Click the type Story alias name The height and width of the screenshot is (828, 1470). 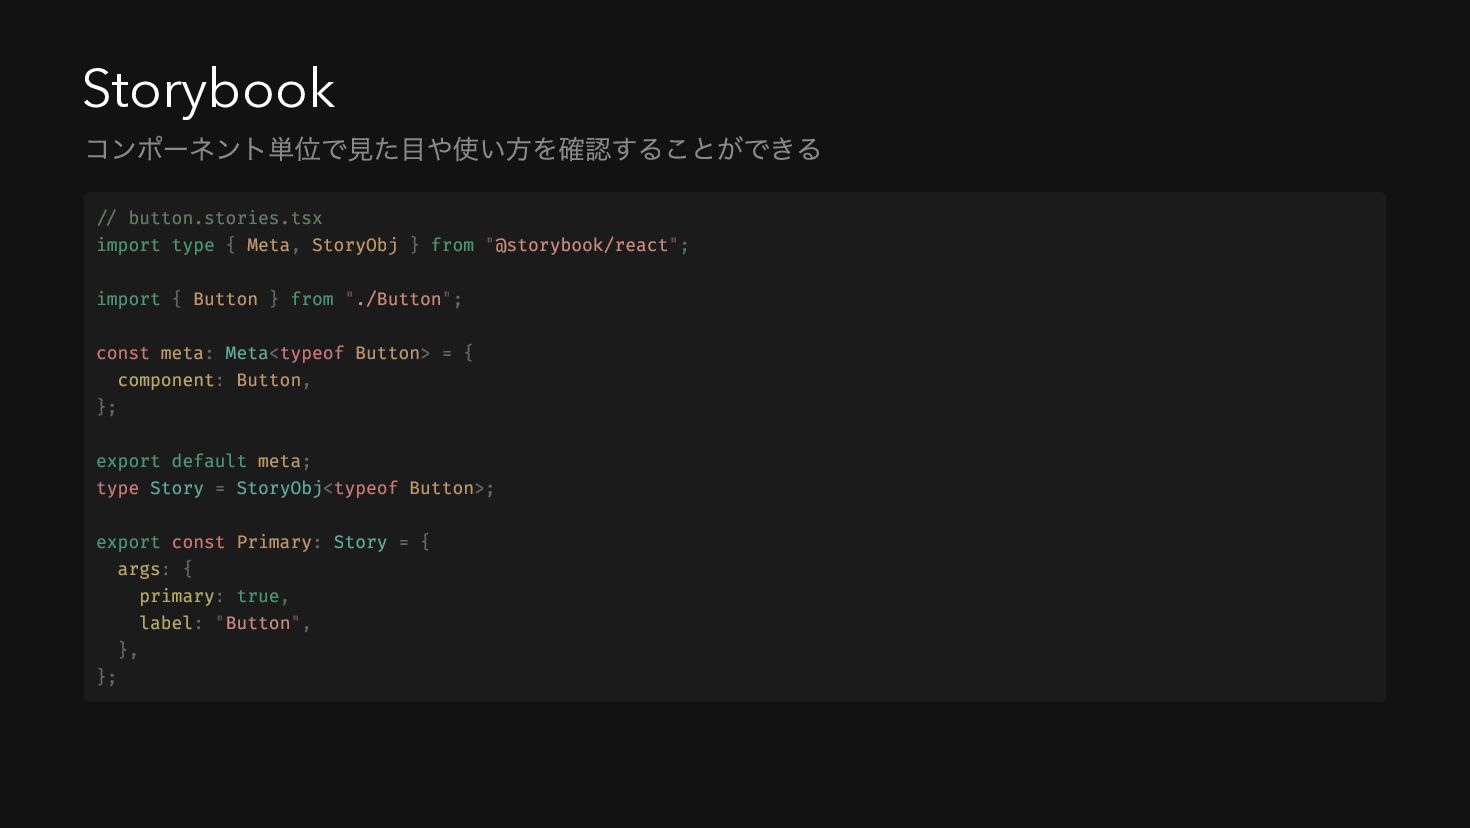177,488
